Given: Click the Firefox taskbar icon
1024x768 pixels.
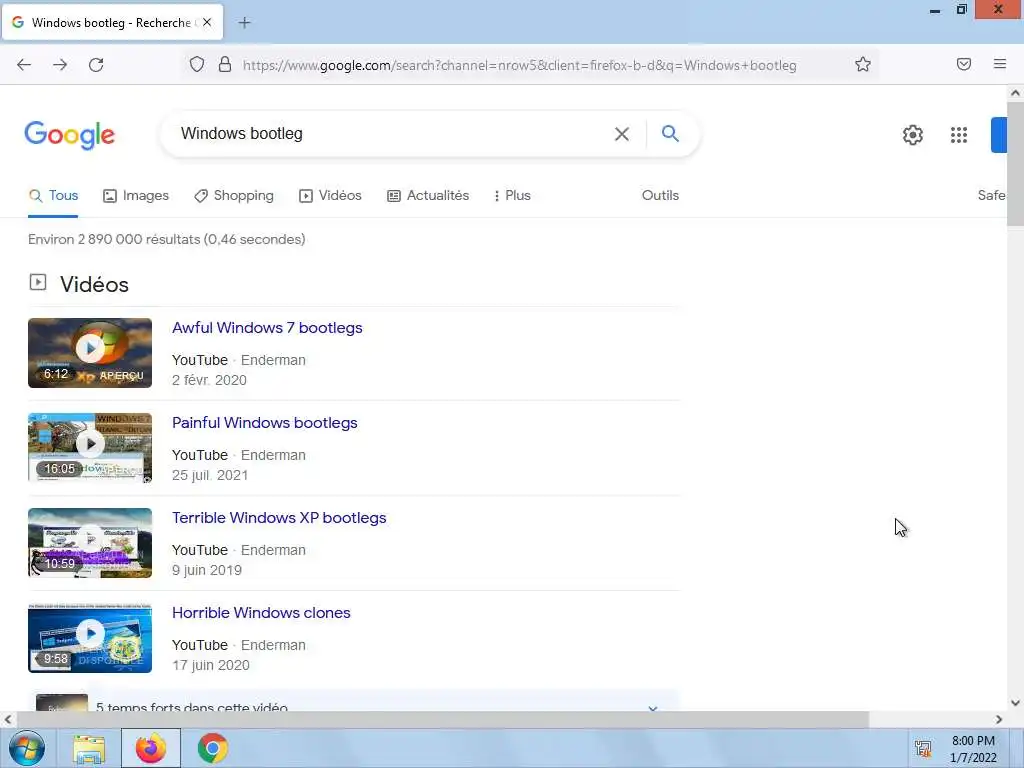Looking at the screenshot, I should click(x=151, y=748).
